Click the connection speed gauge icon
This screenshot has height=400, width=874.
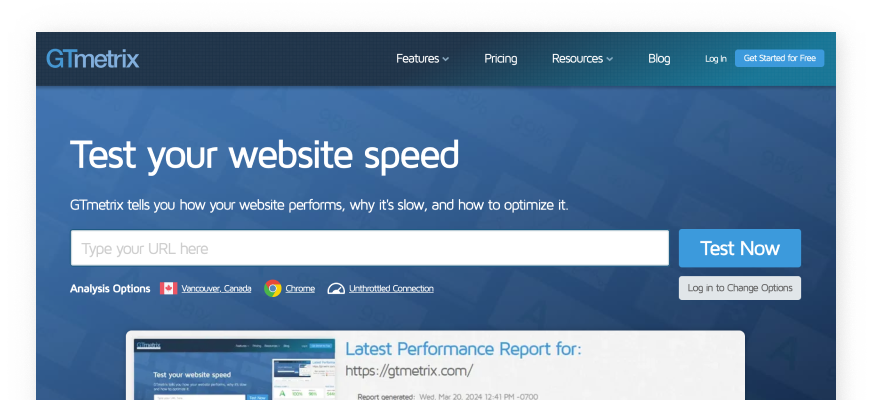tap(336, 288)
